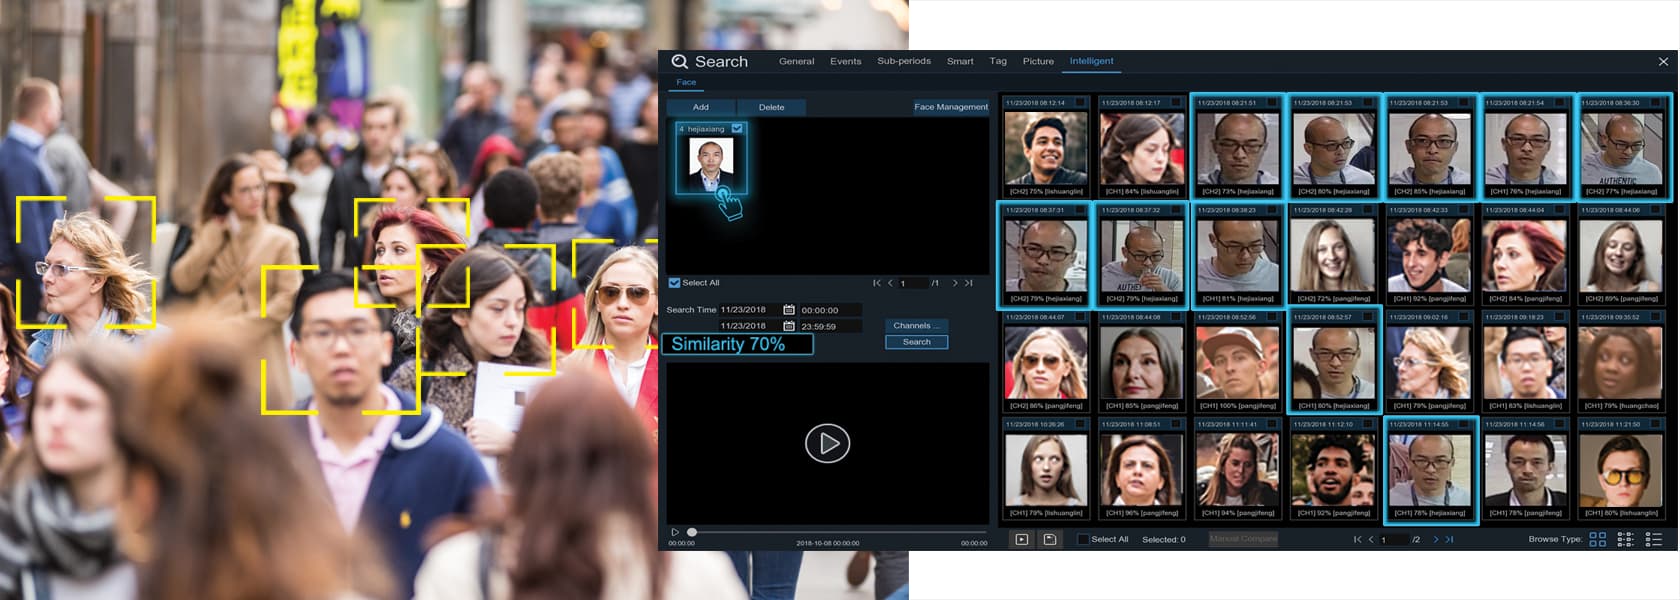
Task: Open Face Management
Action: click(950, 107)
